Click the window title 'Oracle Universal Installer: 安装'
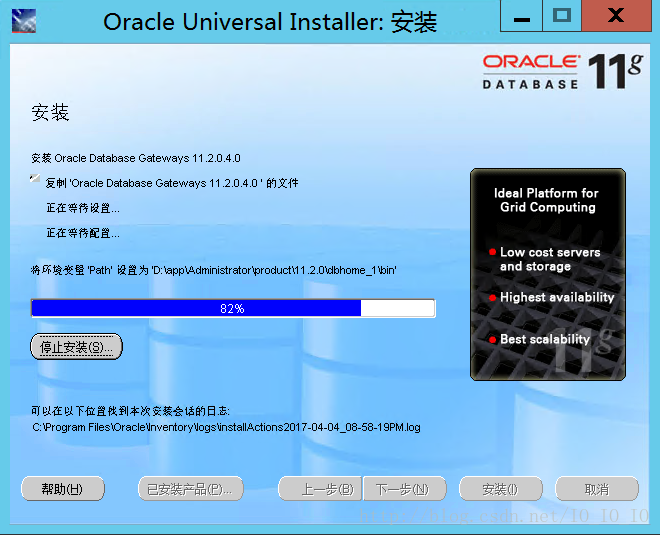The height and width of the screenshot is (536, 660). [270, 22]
